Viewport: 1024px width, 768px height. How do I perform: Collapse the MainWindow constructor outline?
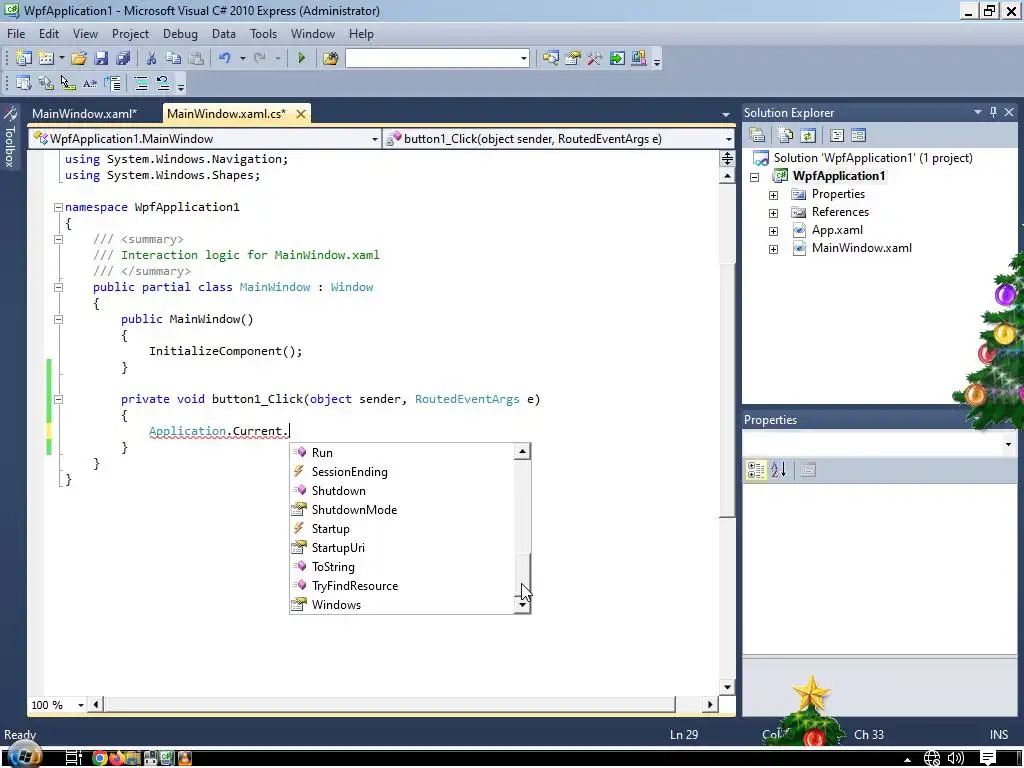58,319
